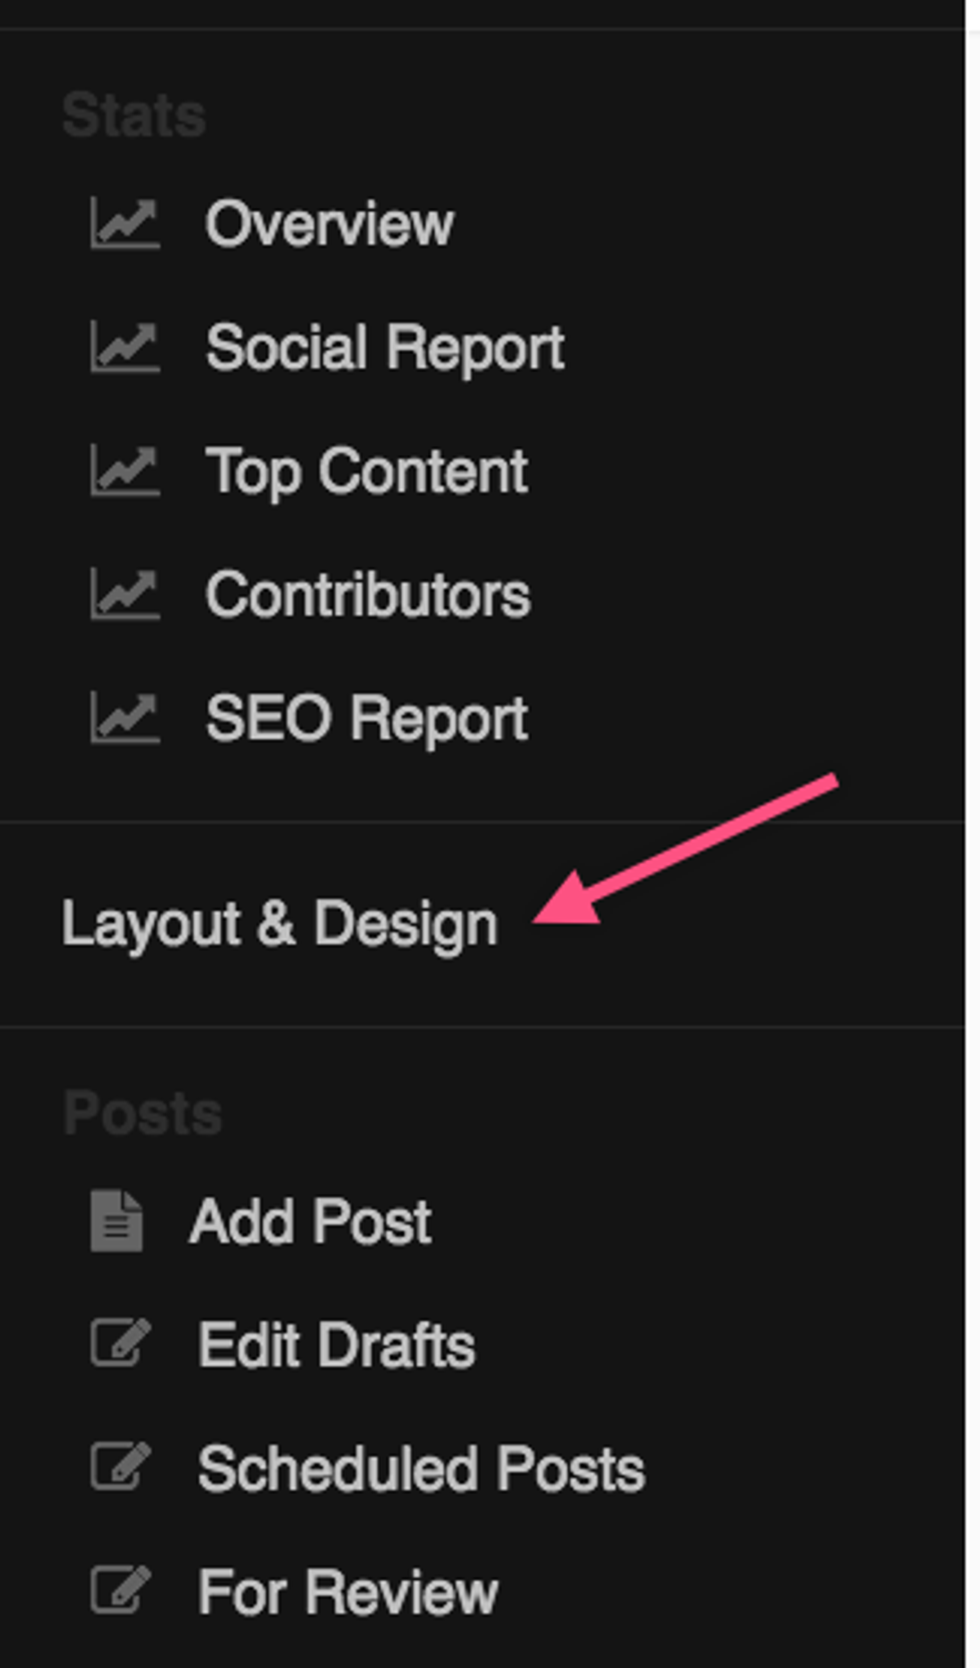Click the chart icon beside Social Report
This screenshot has height=1668, width=980.
coord(124,347)
